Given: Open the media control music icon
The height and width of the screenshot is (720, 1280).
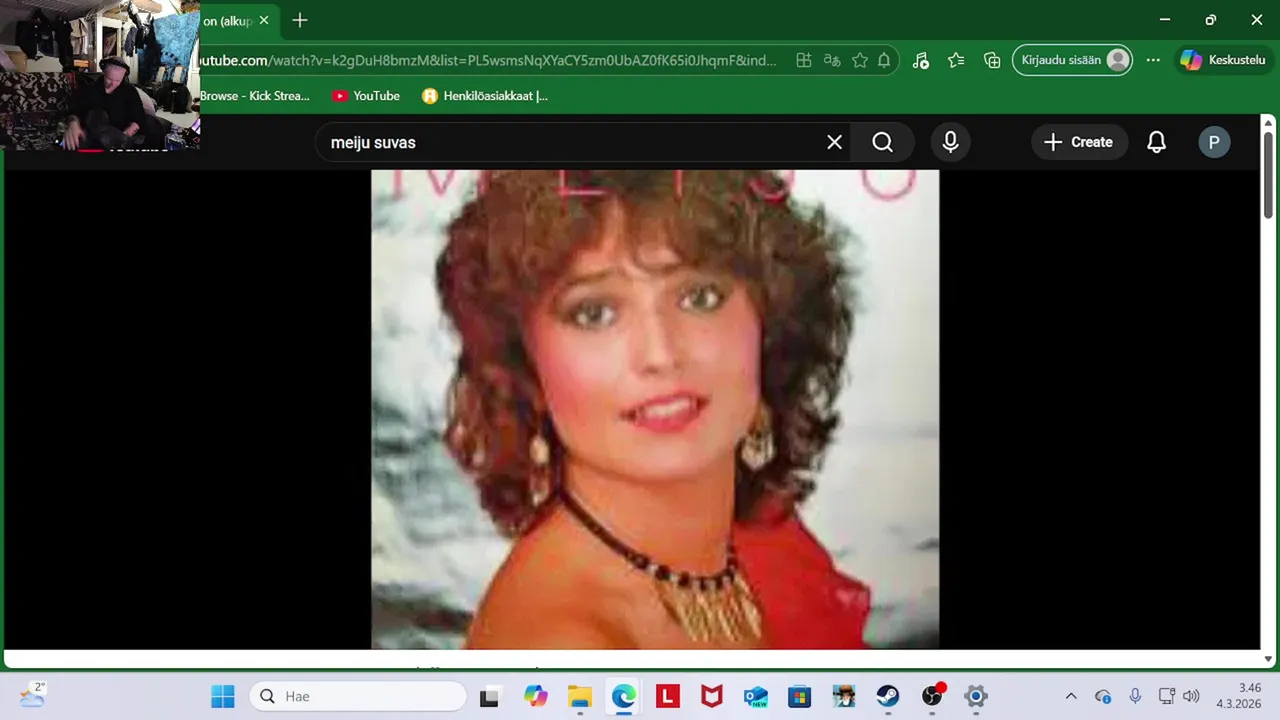Looking at the screenshot, I should 921,60.
